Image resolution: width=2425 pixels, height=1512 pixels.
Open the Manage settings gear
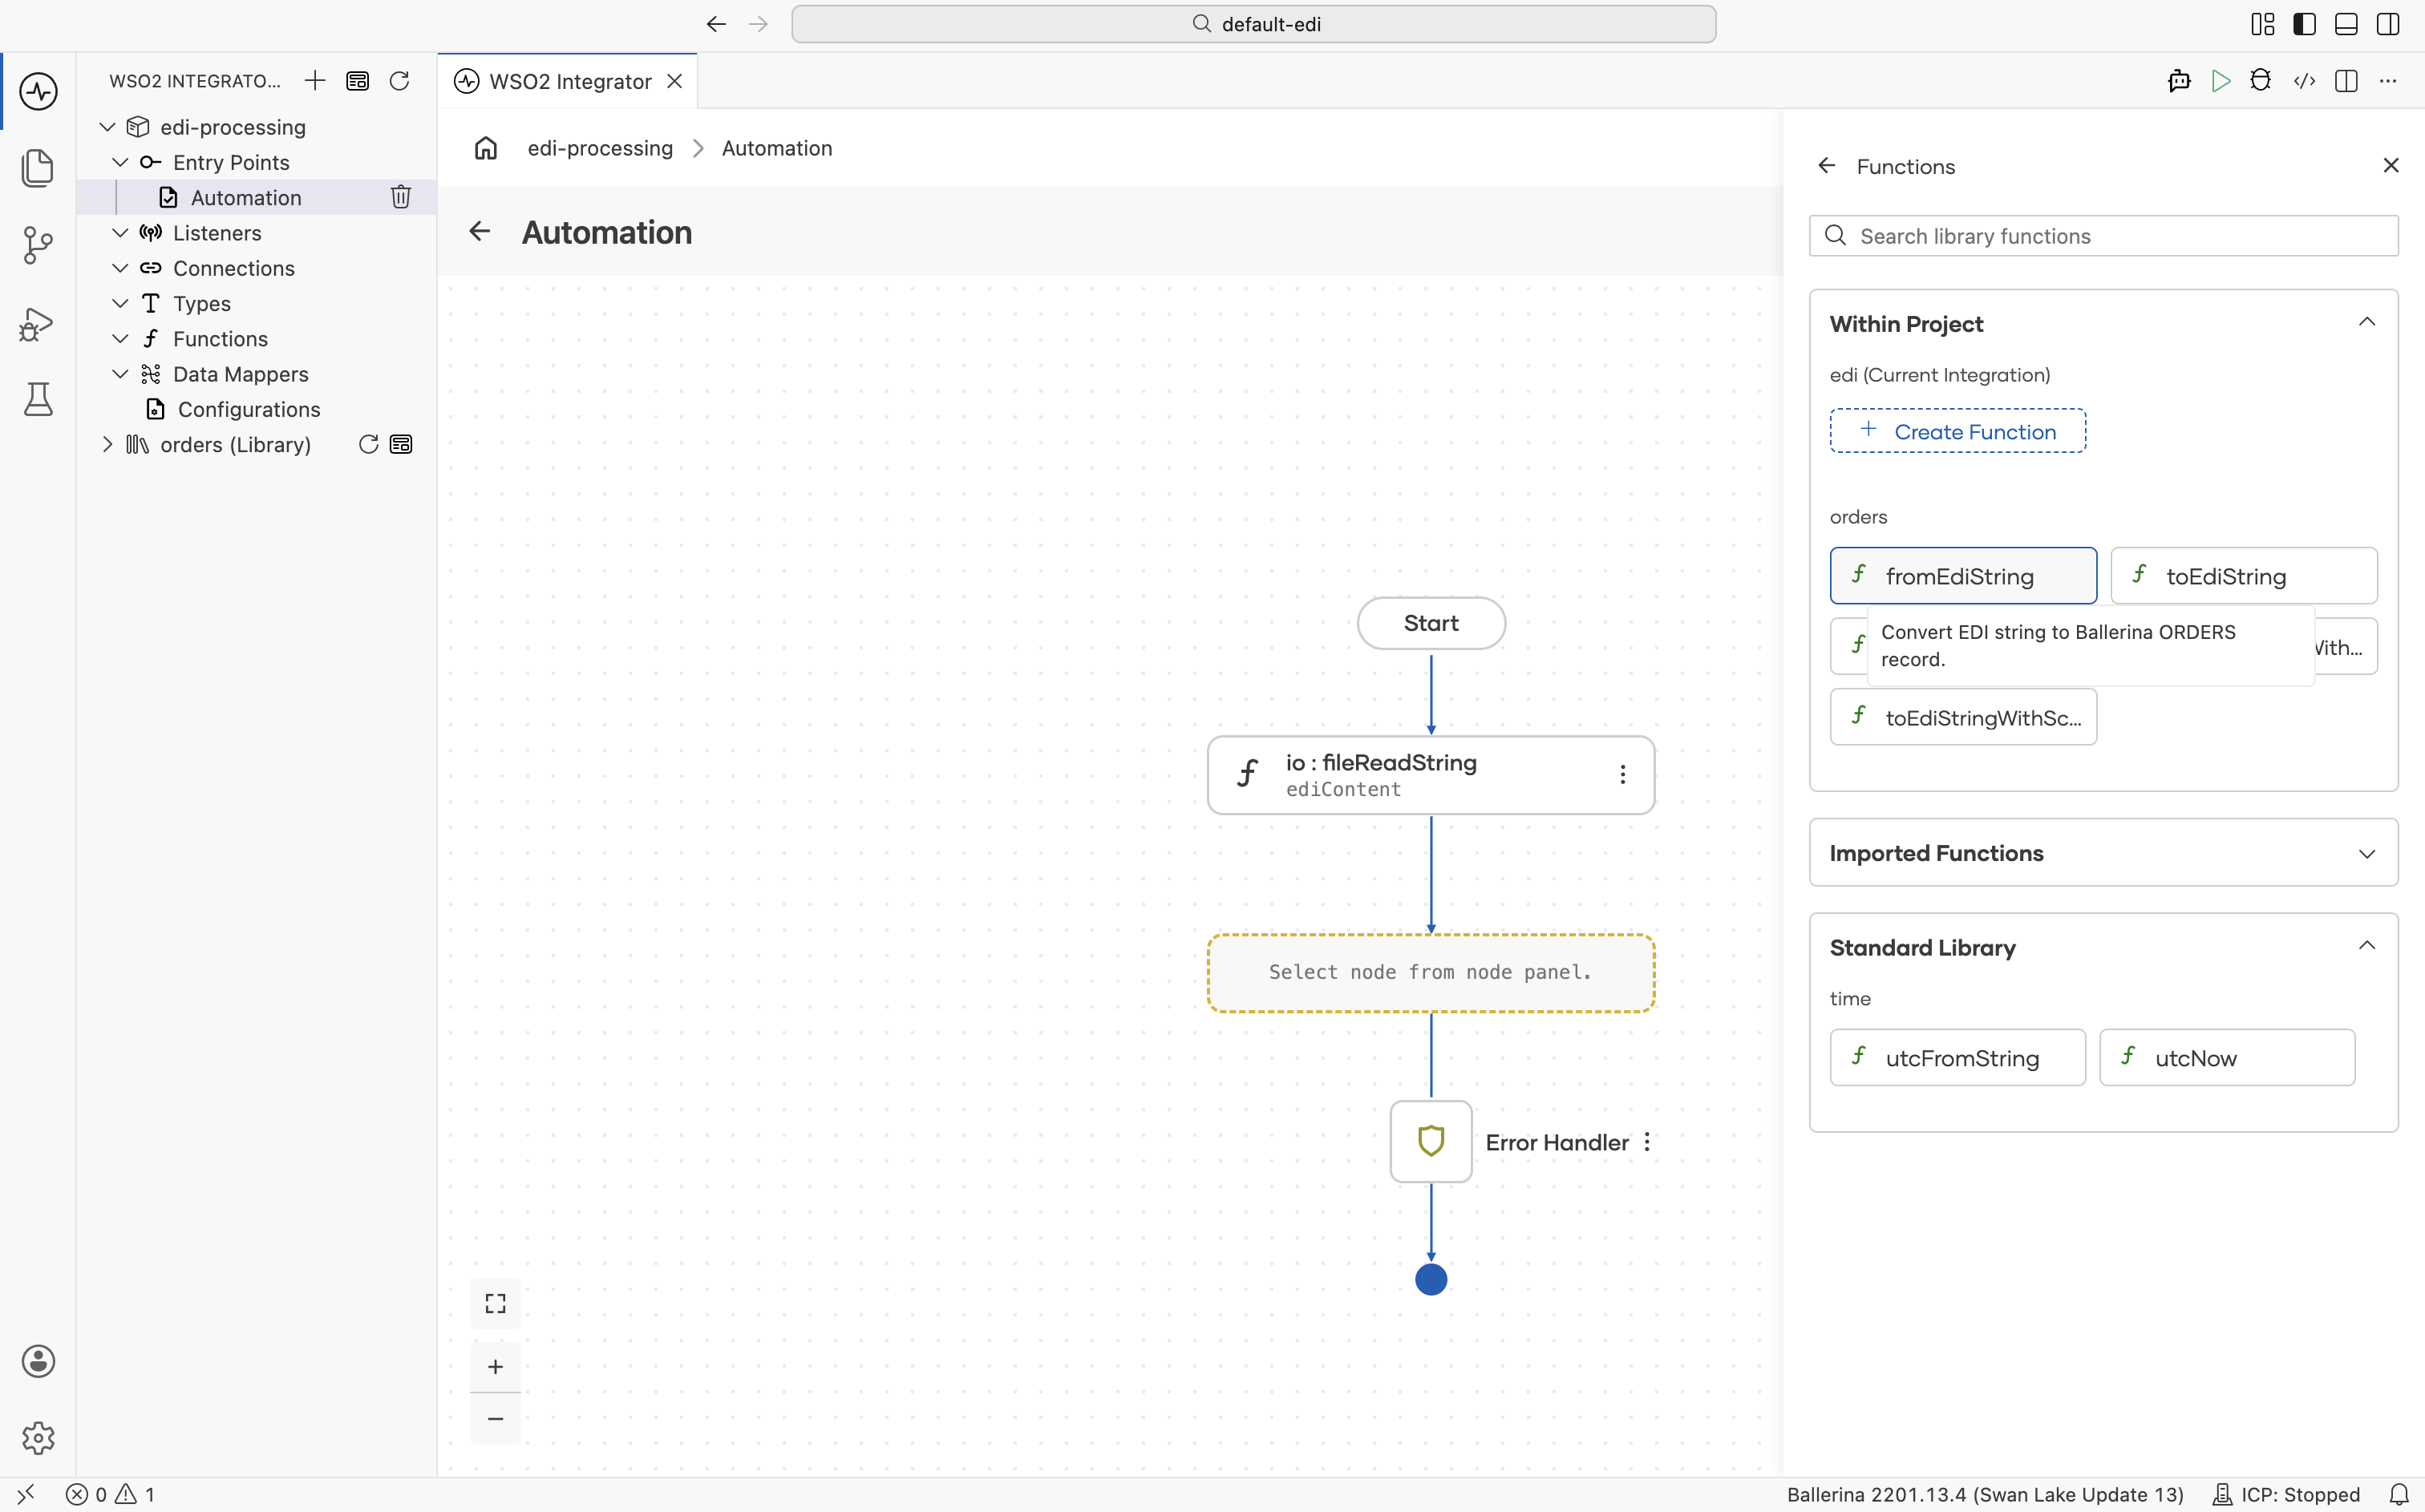click(x=38, y=1438)
